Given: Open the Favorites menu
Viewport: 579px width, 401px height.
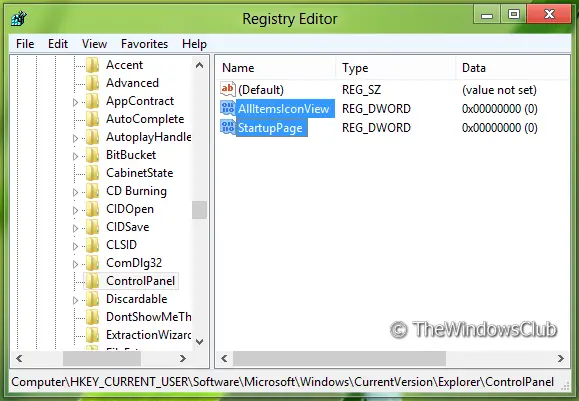Looking at the screenshot, I should [x=144, y=44].
